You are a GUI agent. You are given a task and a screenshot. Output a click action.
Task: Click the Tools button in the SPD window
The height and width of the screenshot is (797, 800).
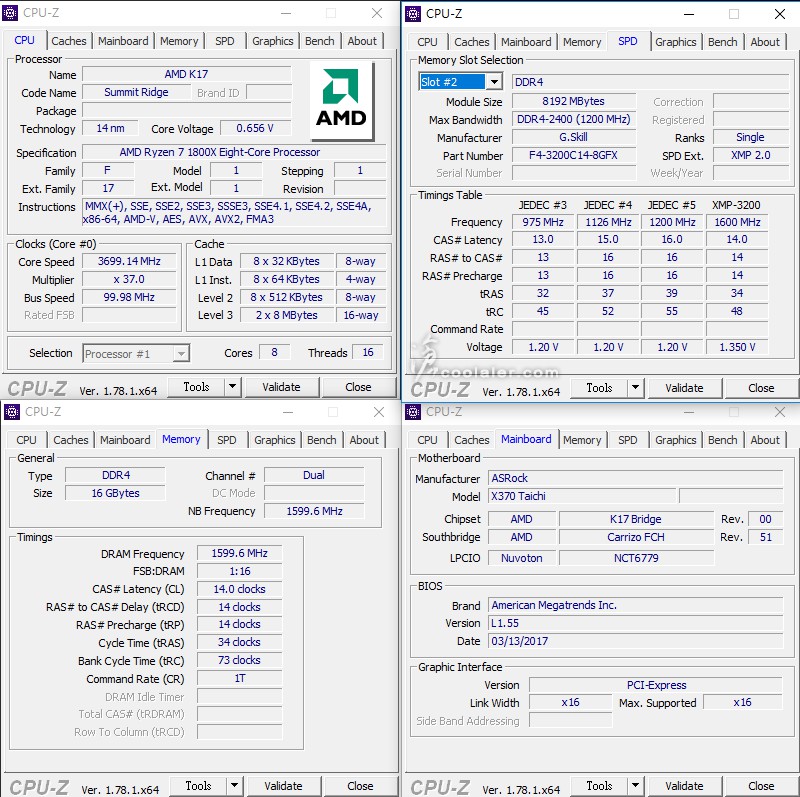coord(599,388)
